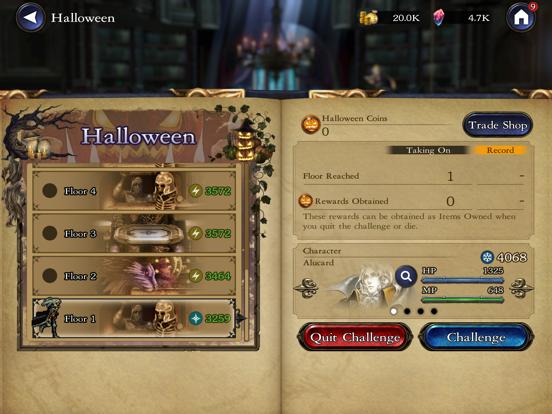Screen dimensions: 552x414
Task: Tap the gold coins currency icon
Action: (x=368, y=17)
